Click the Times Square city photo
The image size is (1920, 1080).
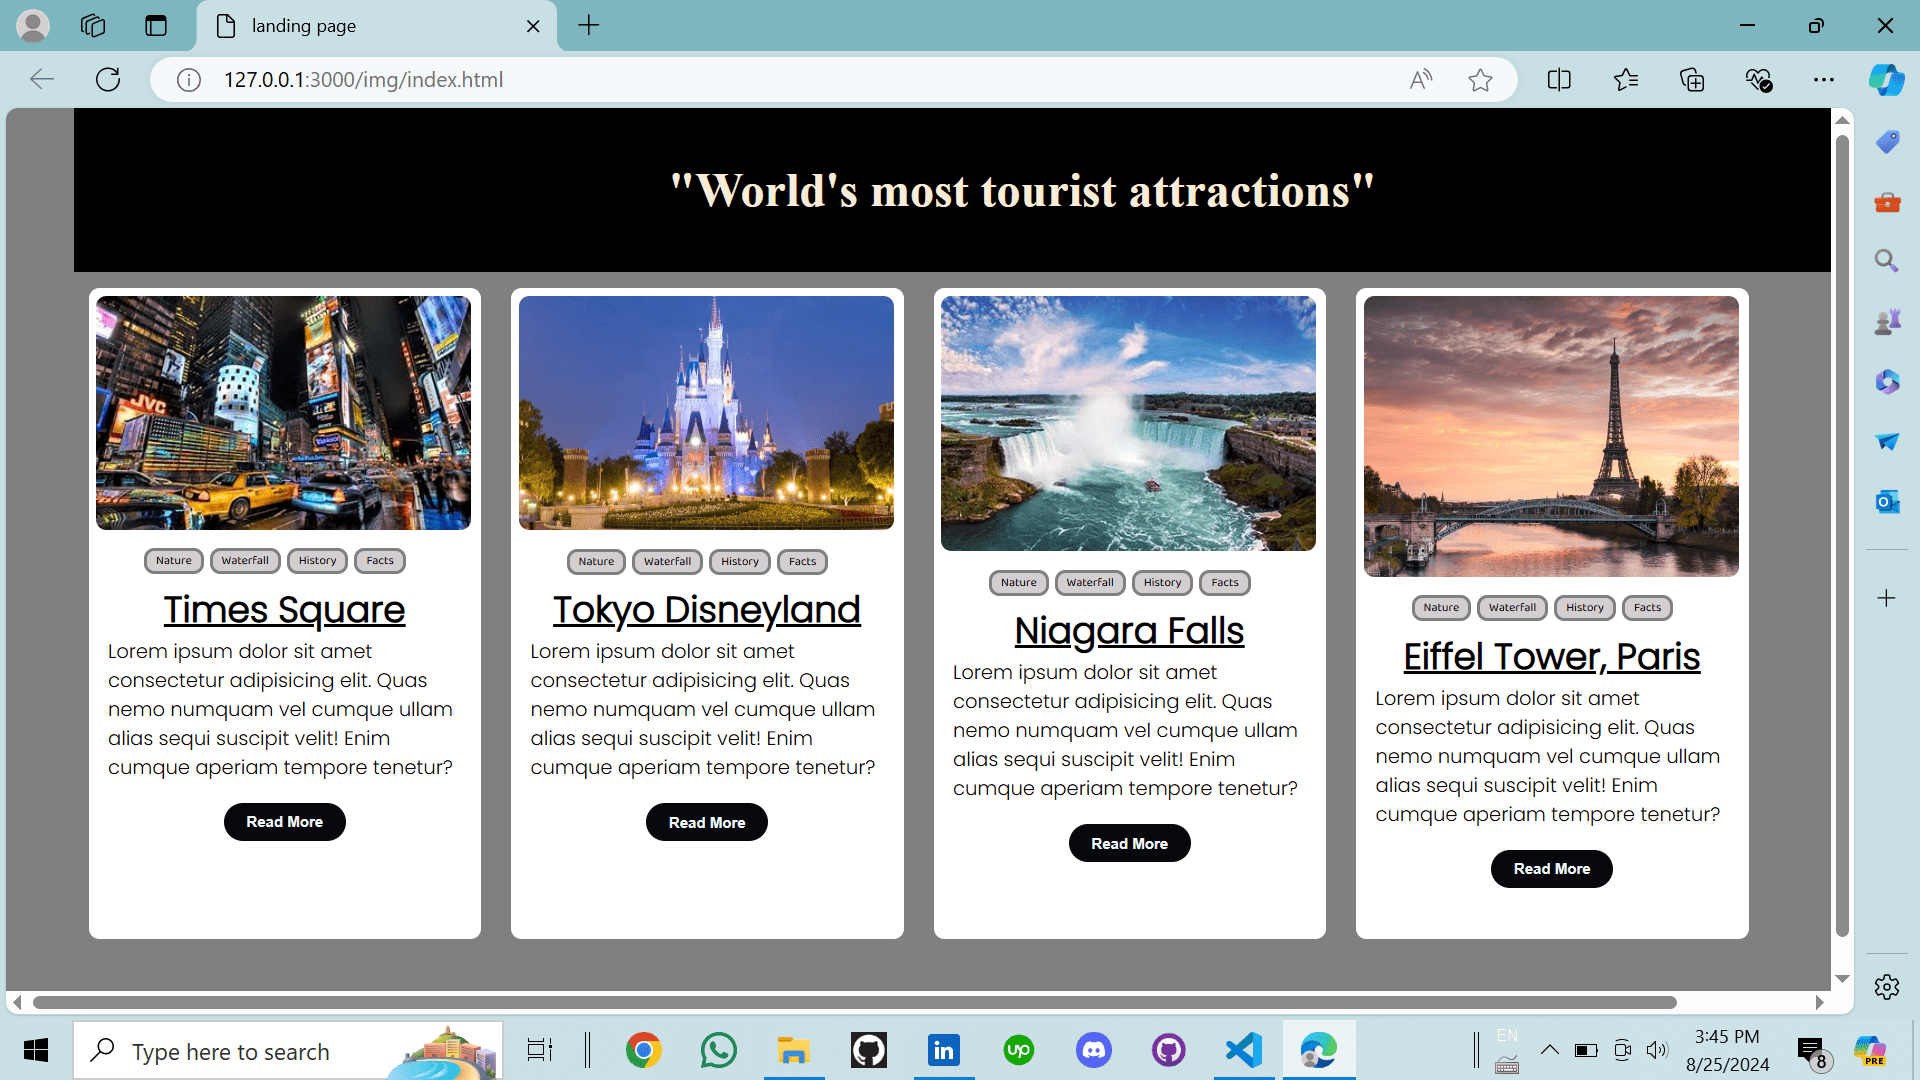point(283,413)
